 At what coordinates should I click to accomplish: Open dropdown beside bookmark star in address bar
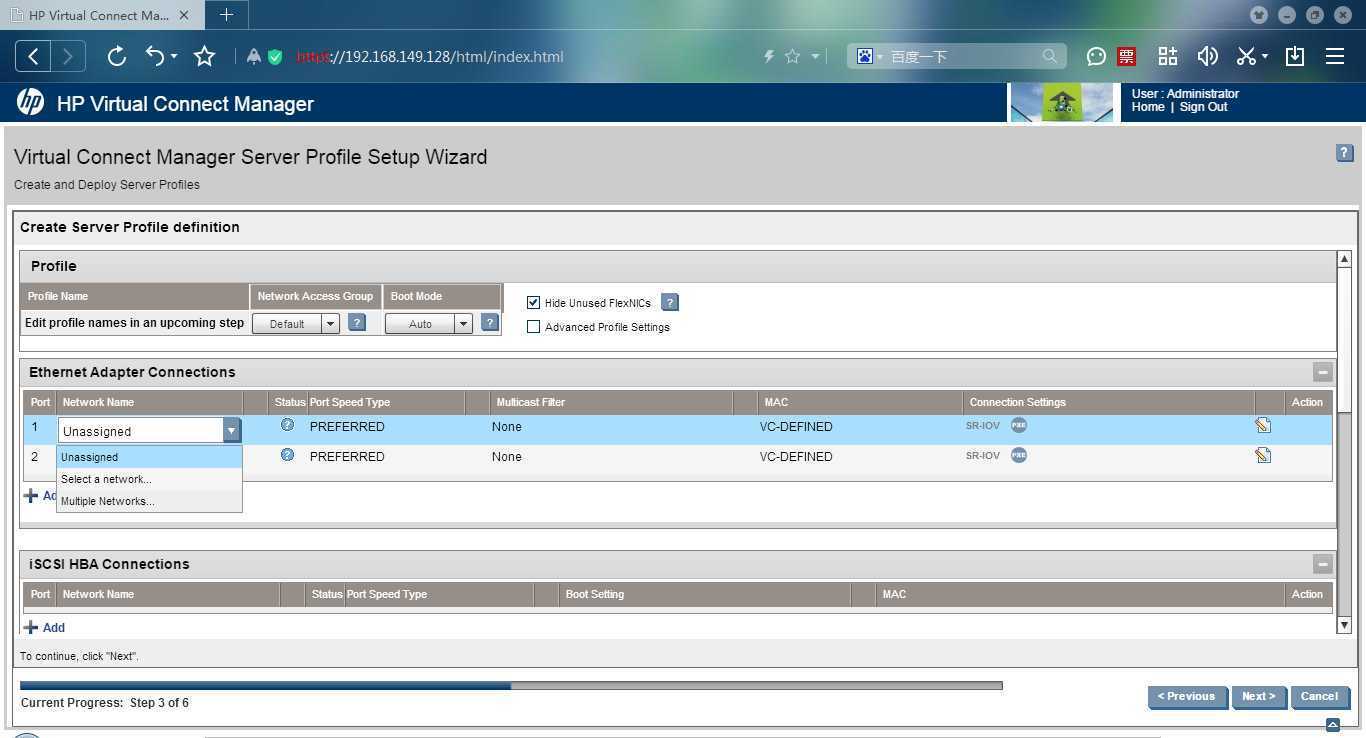[815, 57]
